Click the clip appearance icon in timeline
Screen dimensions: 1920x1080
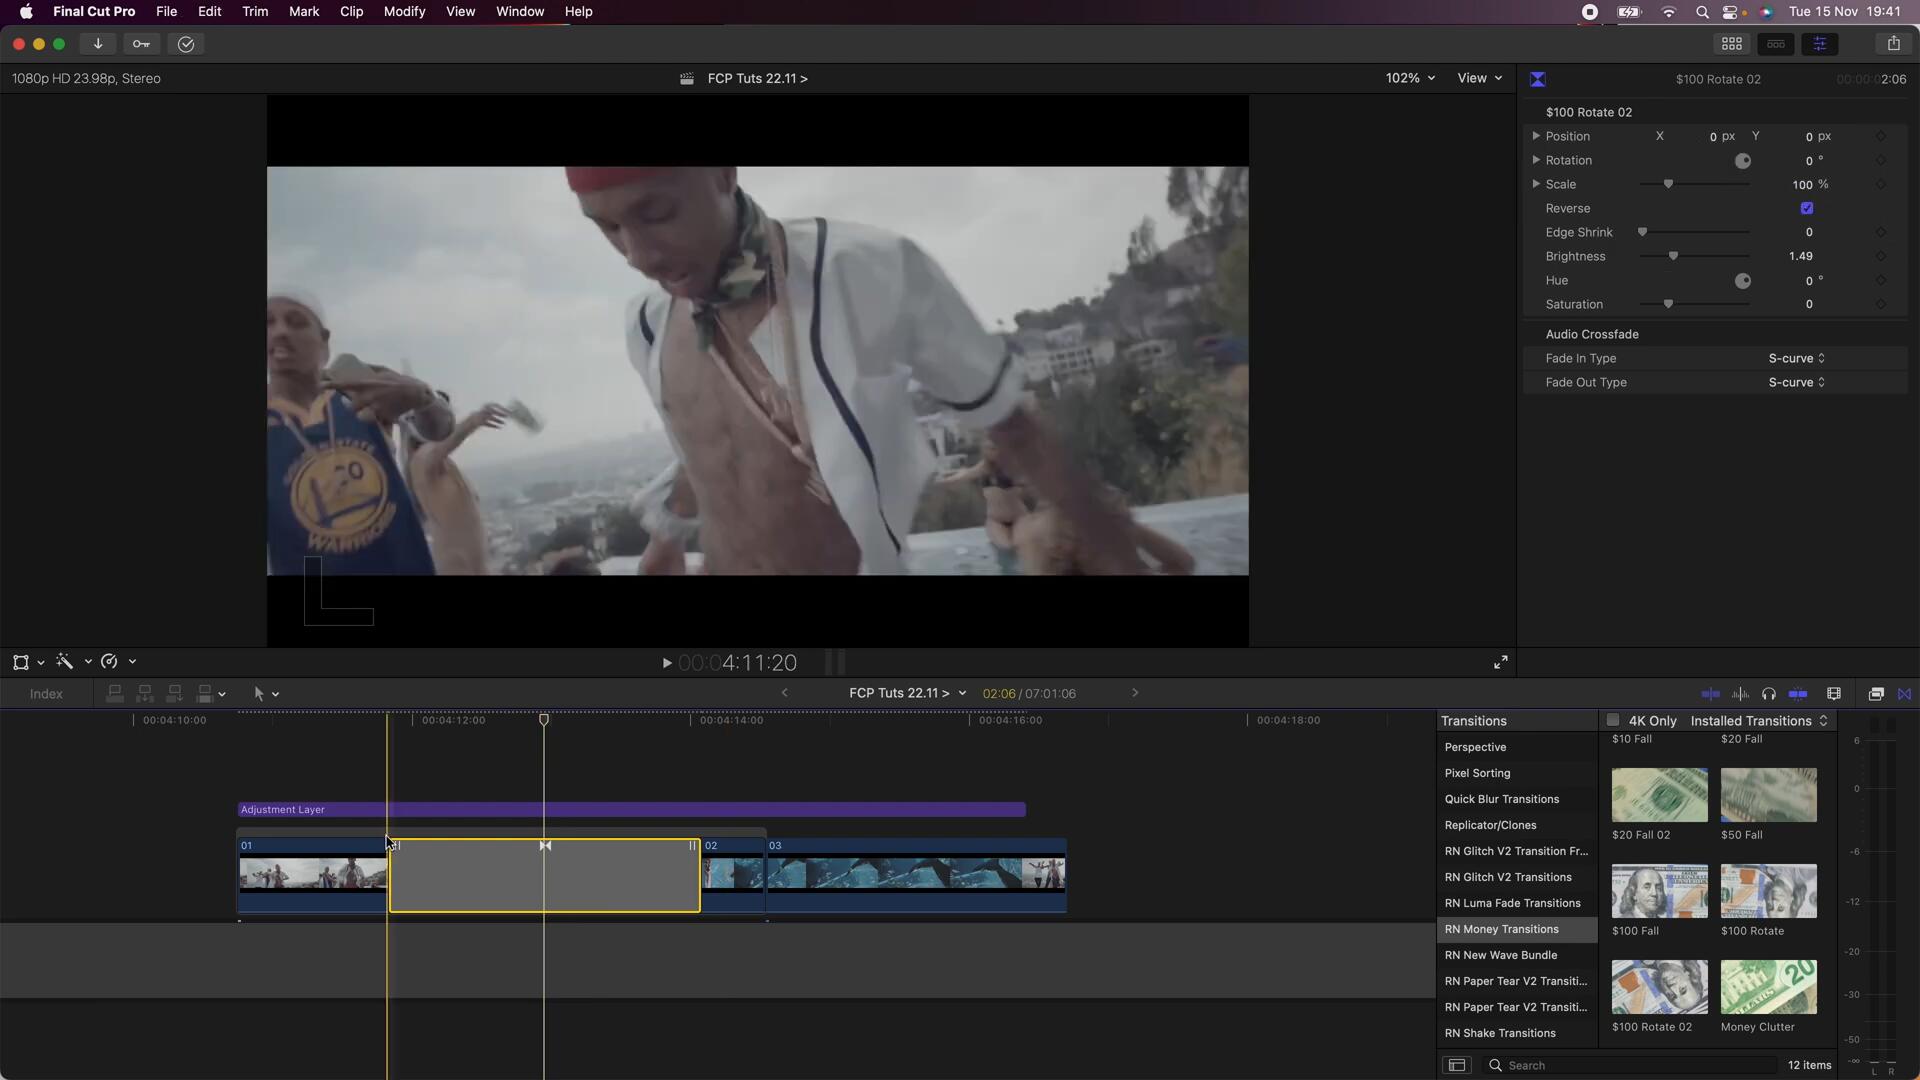(1834, 695)
